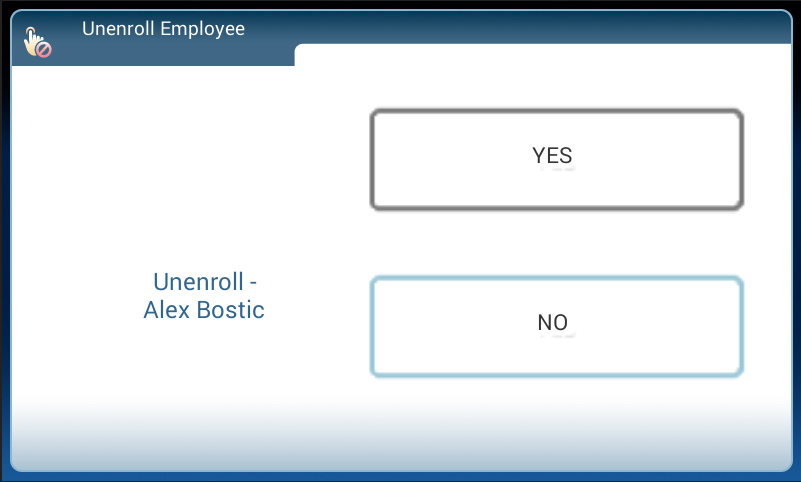Click the Unenroll - Alex Bostic label
Viewport: 801px width, 482px height.
point(204,296)
